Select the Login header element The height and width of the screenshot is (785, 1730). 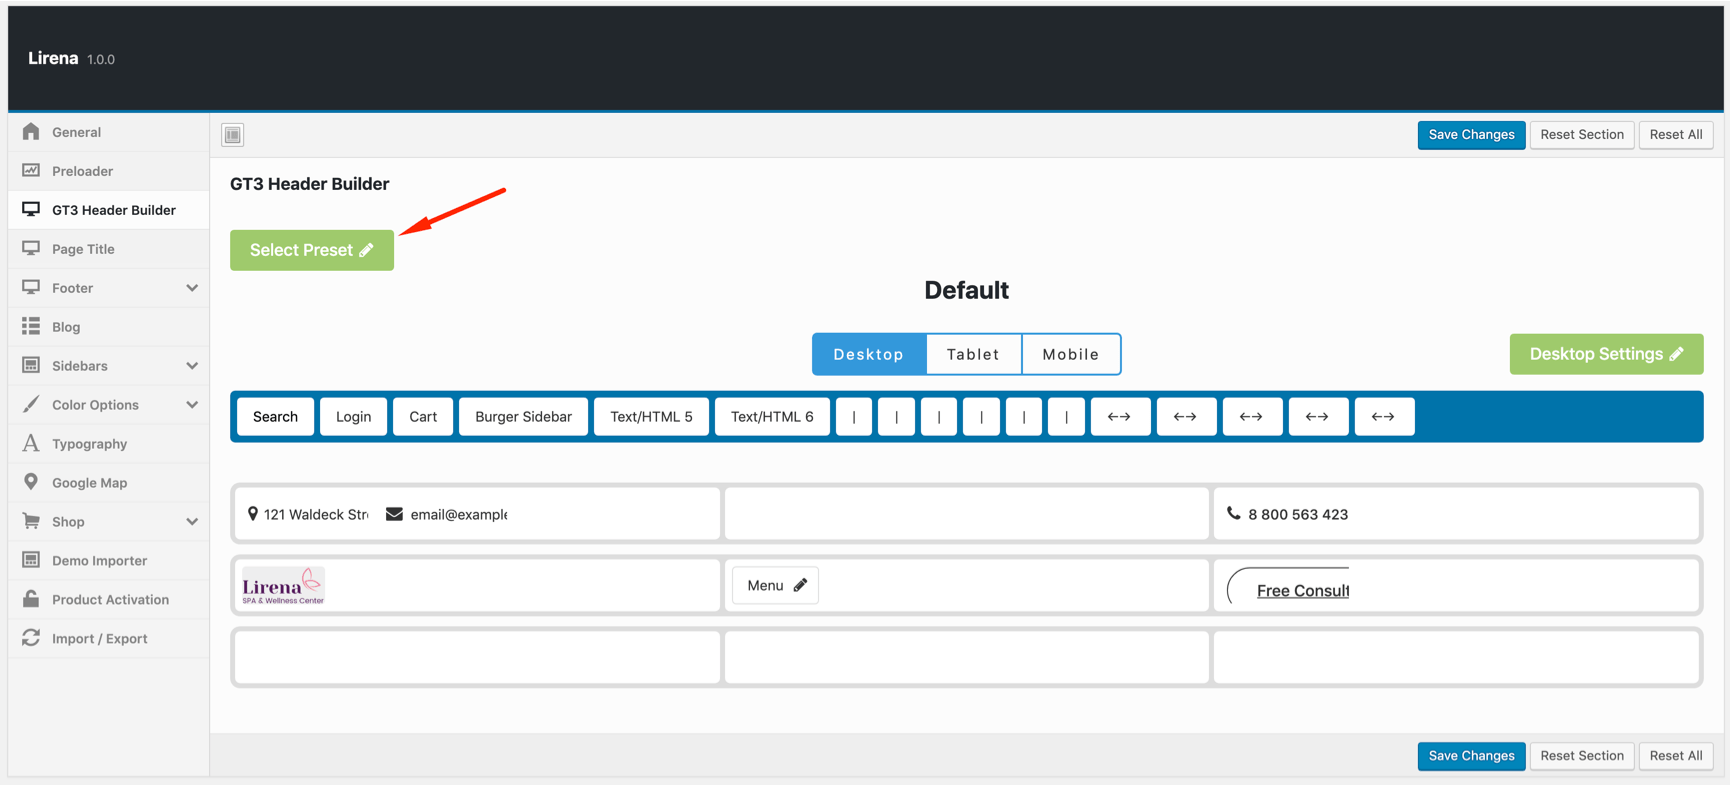click(353, 417)
